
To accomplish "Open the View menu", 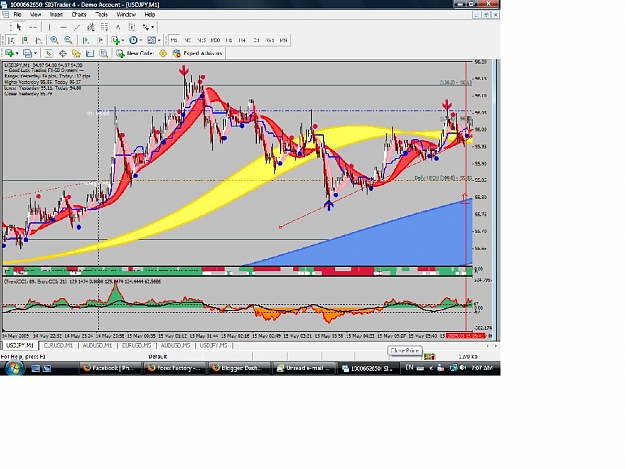I will tap(35, 14).
